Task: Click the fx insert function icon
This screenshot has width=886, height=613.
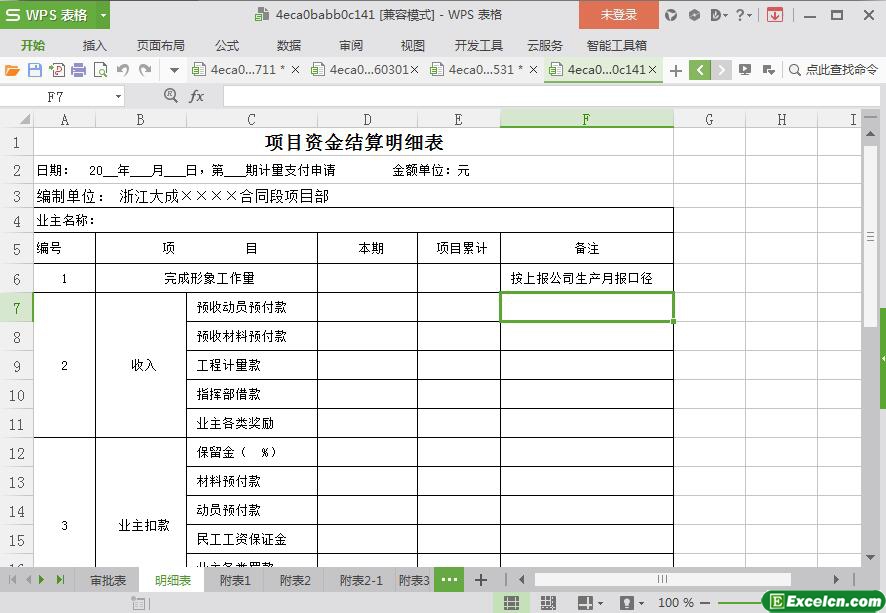Action: pyautogui.click(x=196, y=96)
